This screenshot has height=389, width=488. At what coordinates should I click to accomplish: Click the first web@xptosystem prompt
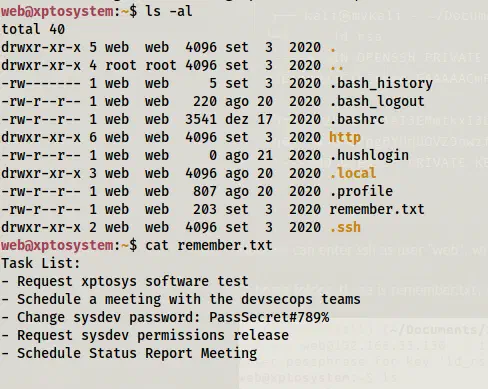(x=57, y=11)
